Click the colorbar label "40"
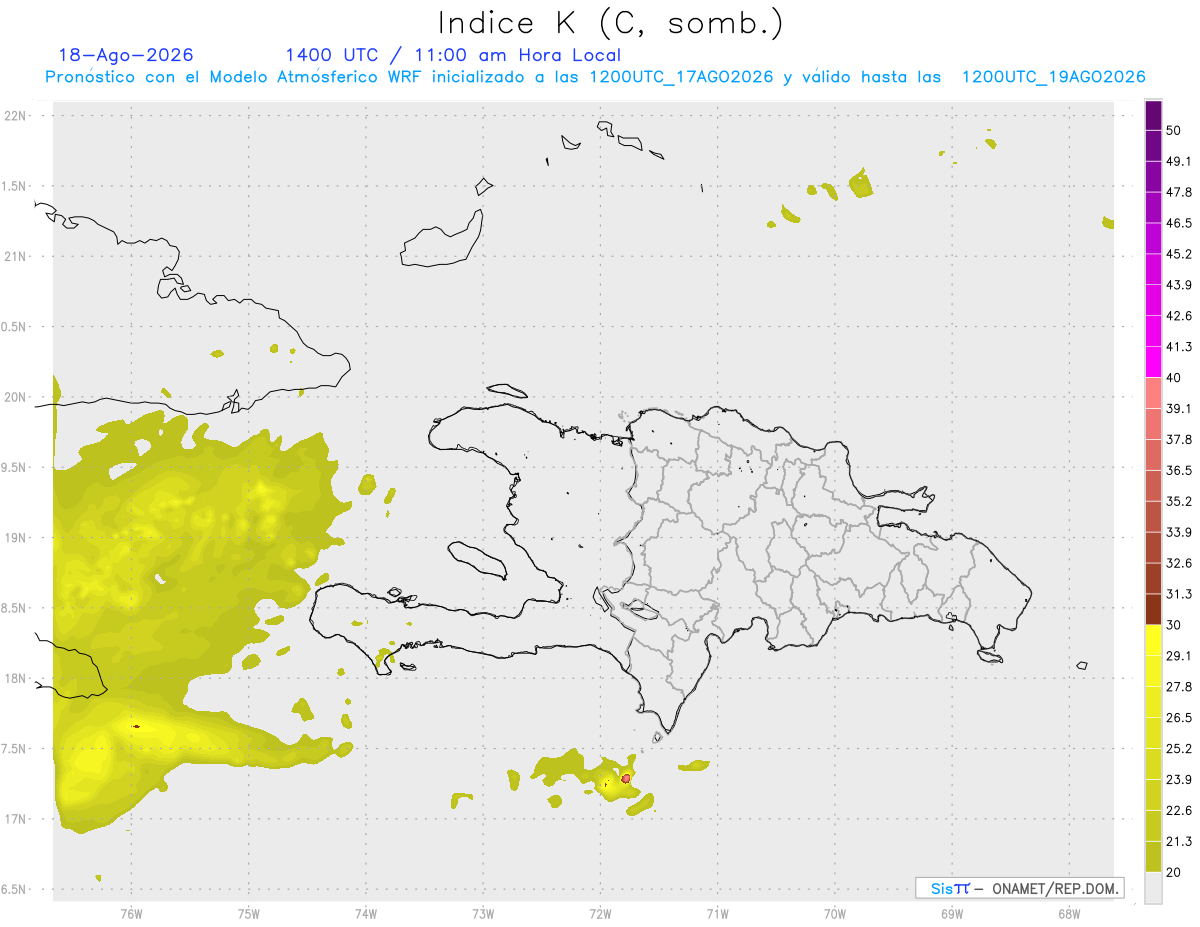The image size is (1200, 927). point(1175,378)
